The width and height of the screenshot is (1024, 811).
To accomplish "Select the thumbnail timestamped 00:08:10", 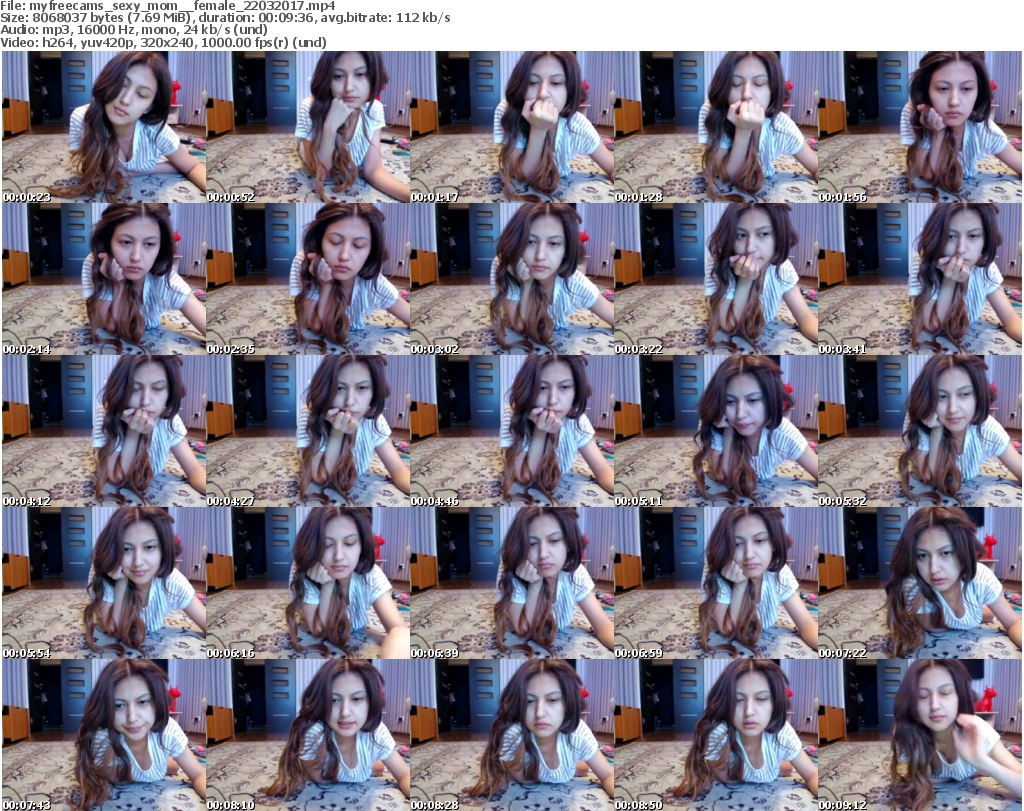I will 308,735.
